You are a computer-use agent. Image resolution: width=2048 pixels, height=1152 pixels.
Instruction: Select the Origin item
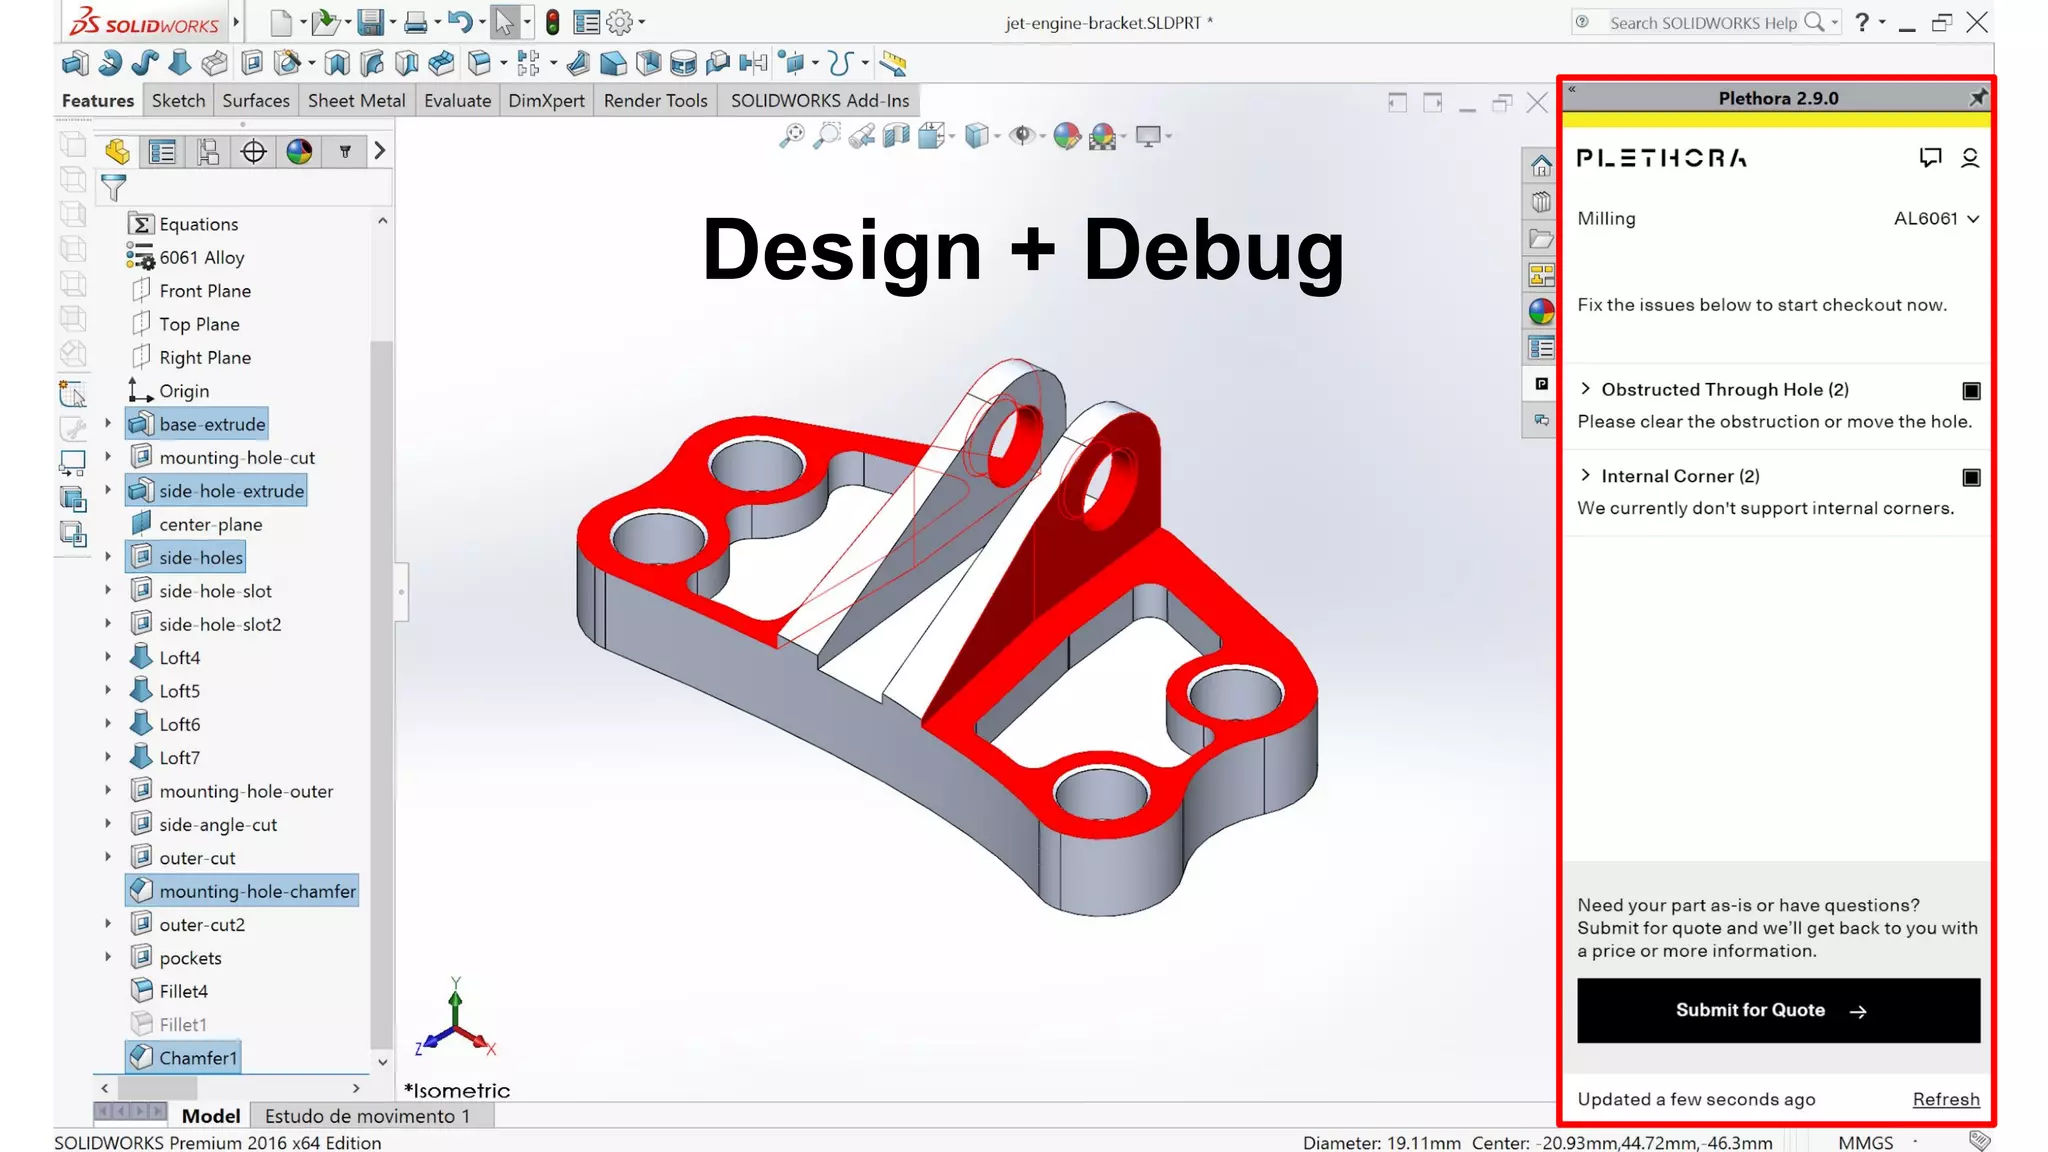pyautogui.click(x=168, y=390)
